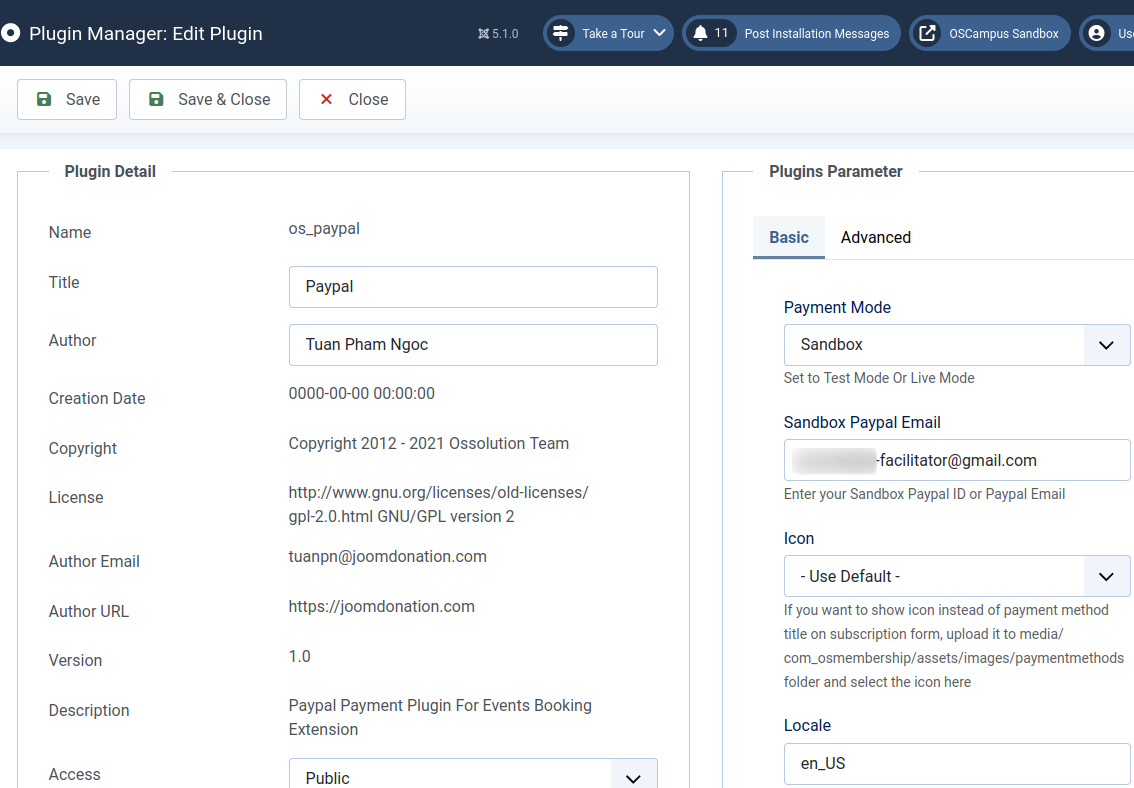Click the Paypal Payment Plugin description text
The image size is (1134, 788).
pyautogui.click(x=440, y=717)
